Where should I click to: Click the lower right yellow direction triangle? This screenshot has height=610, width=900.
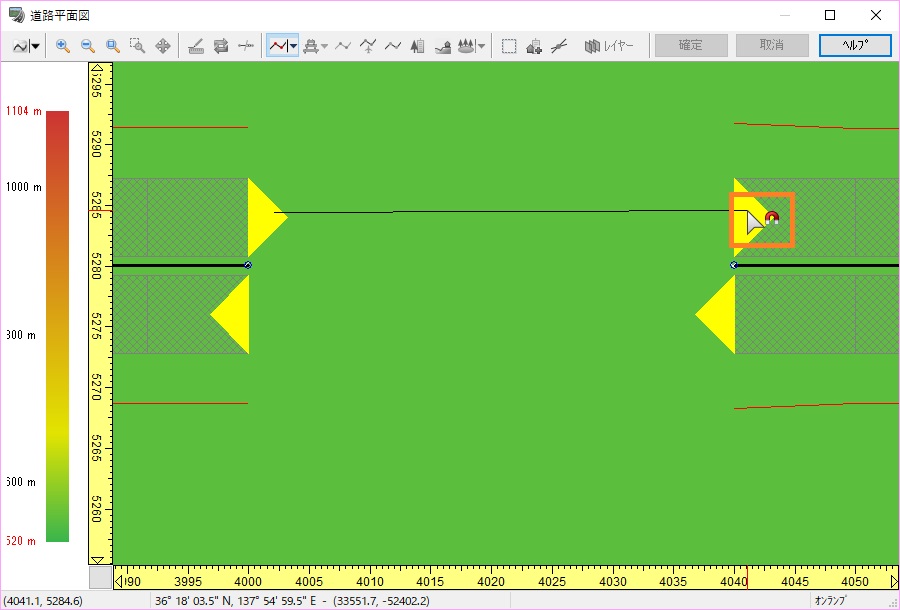point(719,314)
